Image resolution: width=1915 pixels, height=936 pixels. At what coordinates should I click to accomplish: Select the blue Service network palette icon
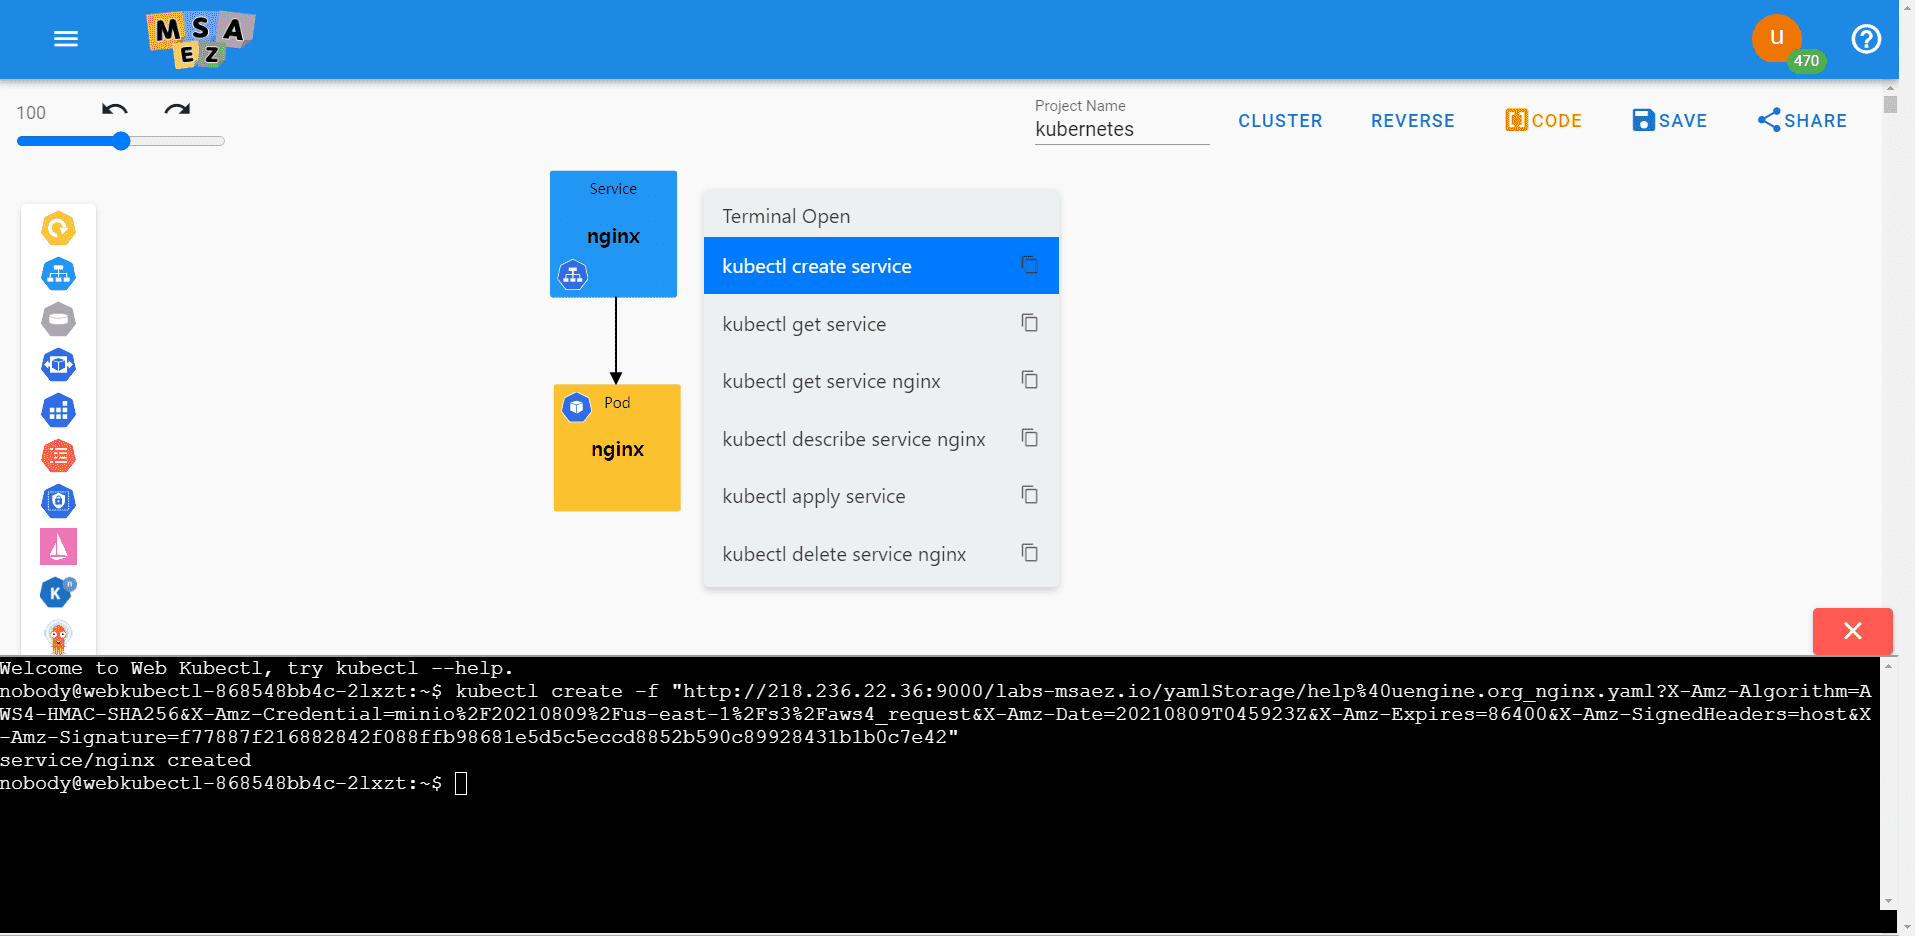tap(58, 274)
